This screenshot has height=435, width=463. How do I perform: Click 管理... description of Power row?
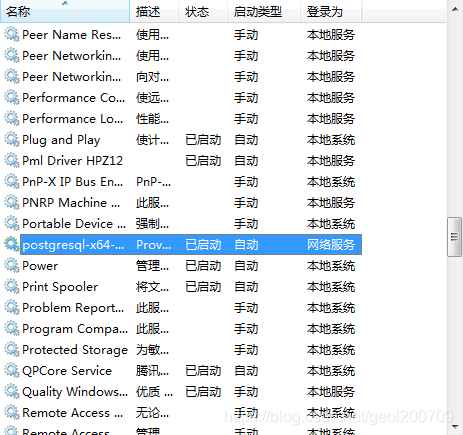[x=152, y=266]
